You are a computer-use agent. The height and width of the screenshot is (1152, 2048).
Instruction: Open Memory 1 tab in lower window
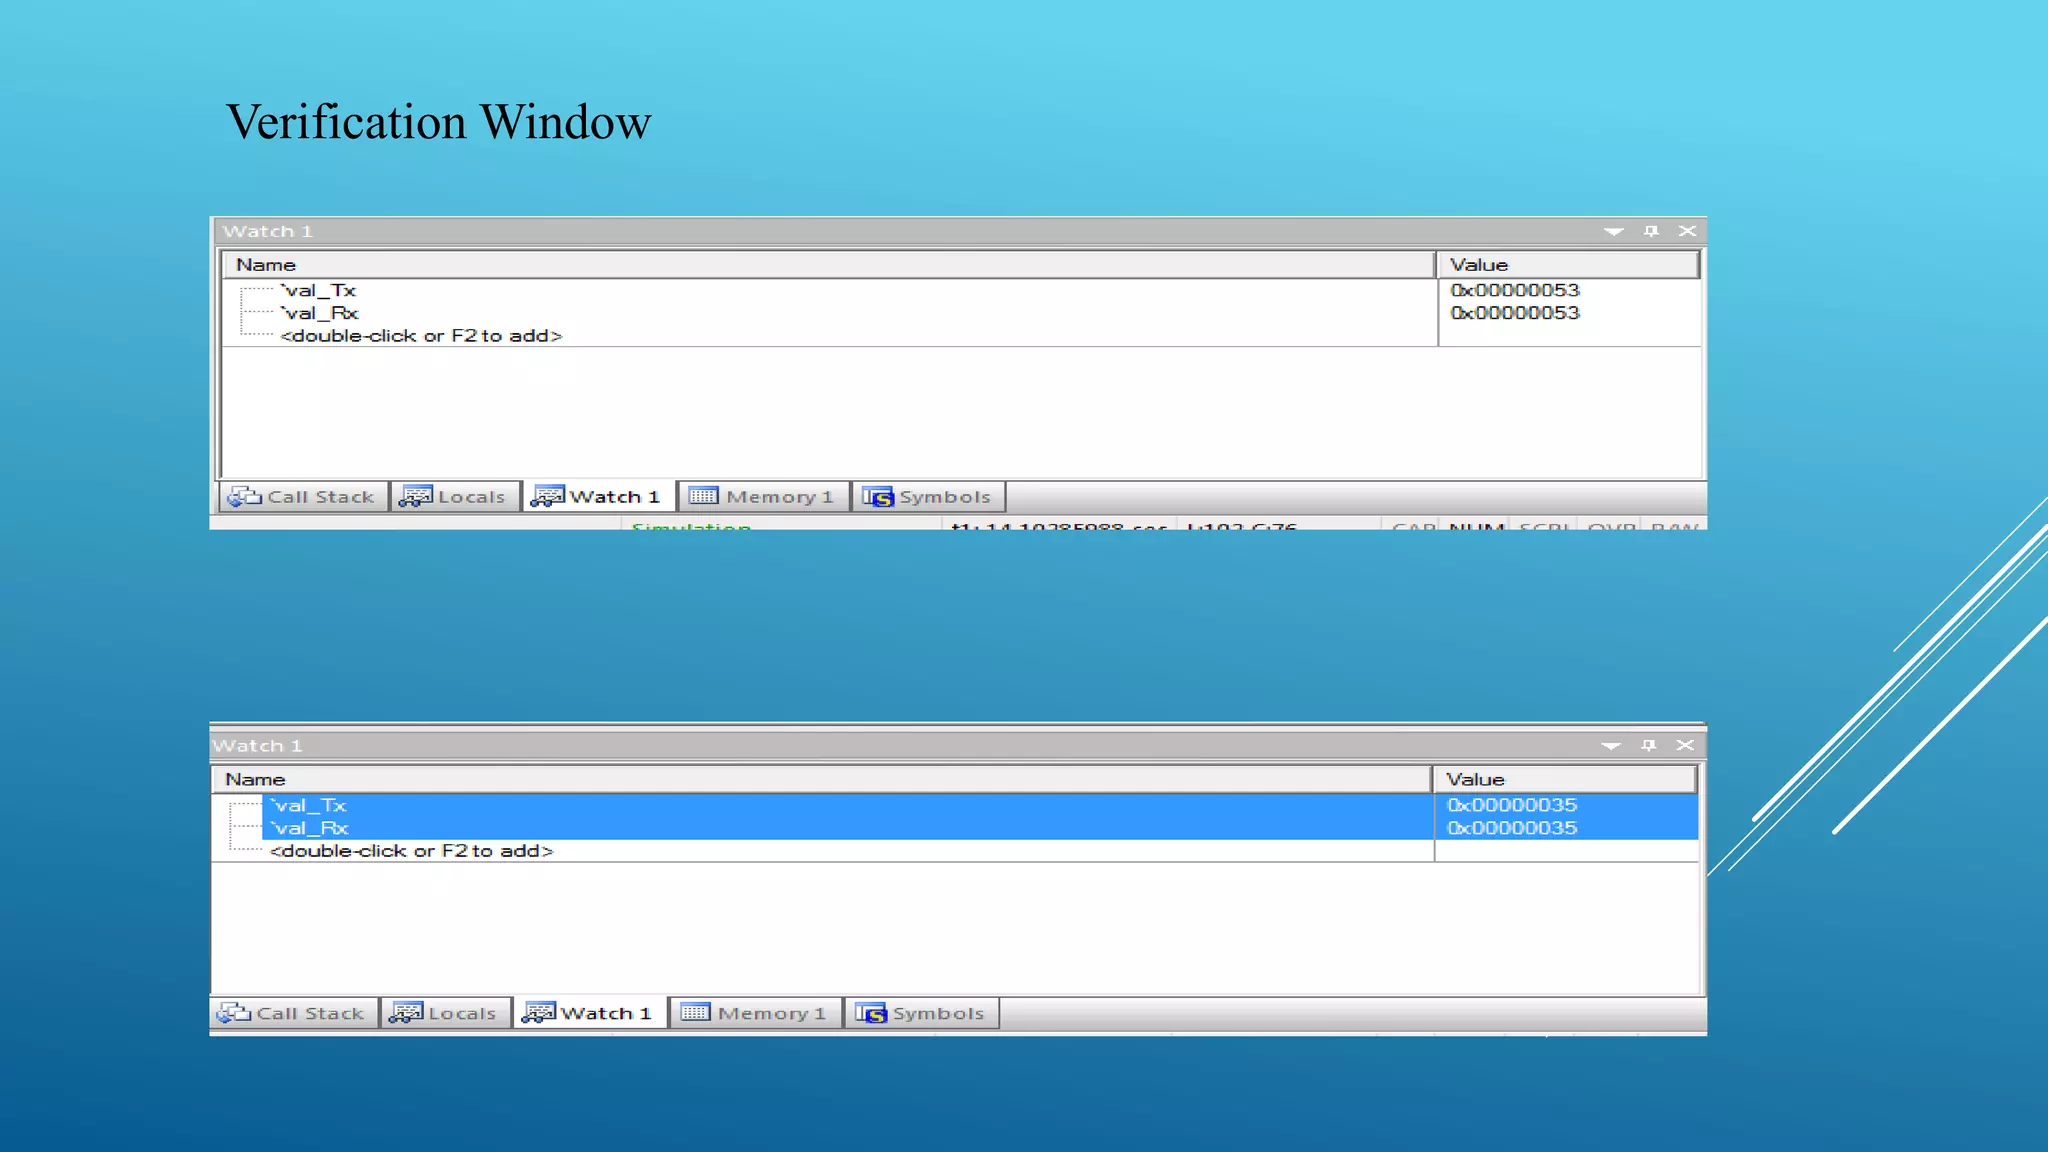coord(754,1013)
